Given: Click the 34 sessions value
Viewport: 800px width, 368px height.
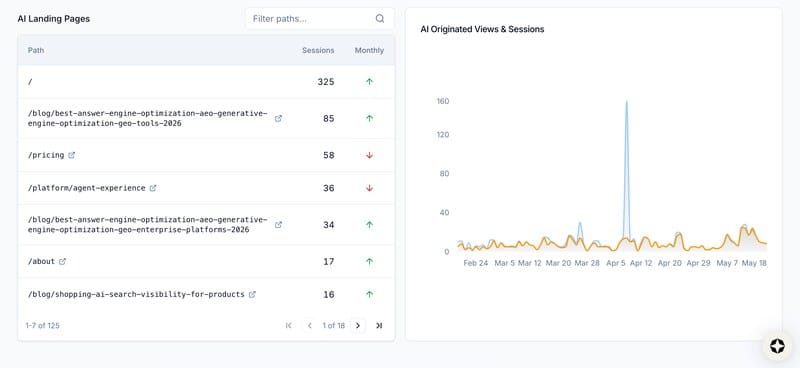Looking at the screenshot, I should (x=329, y=225).
